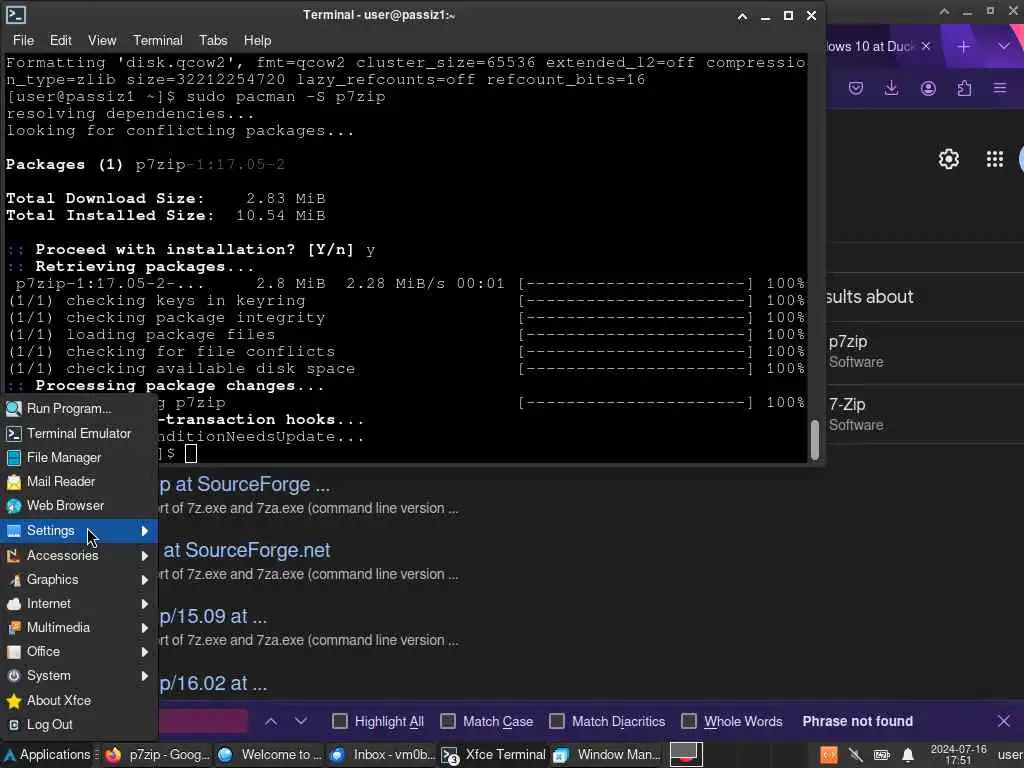Viewport: 1024px width, 768px height.
Task: Expand the System submenu
Action: (78, 676)
